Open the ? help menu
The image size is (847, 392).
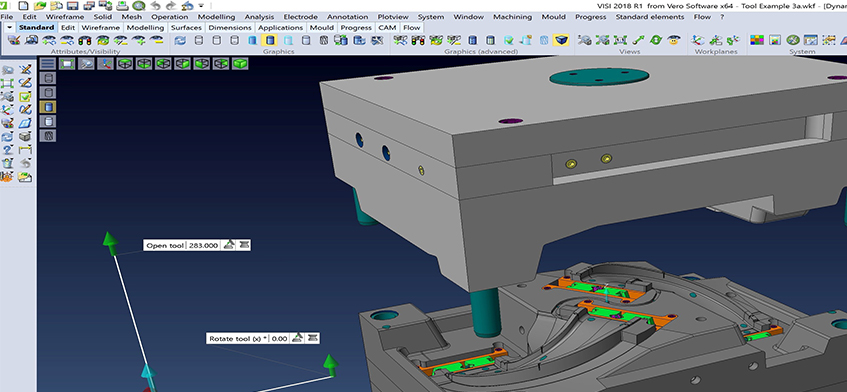point(722,17)
